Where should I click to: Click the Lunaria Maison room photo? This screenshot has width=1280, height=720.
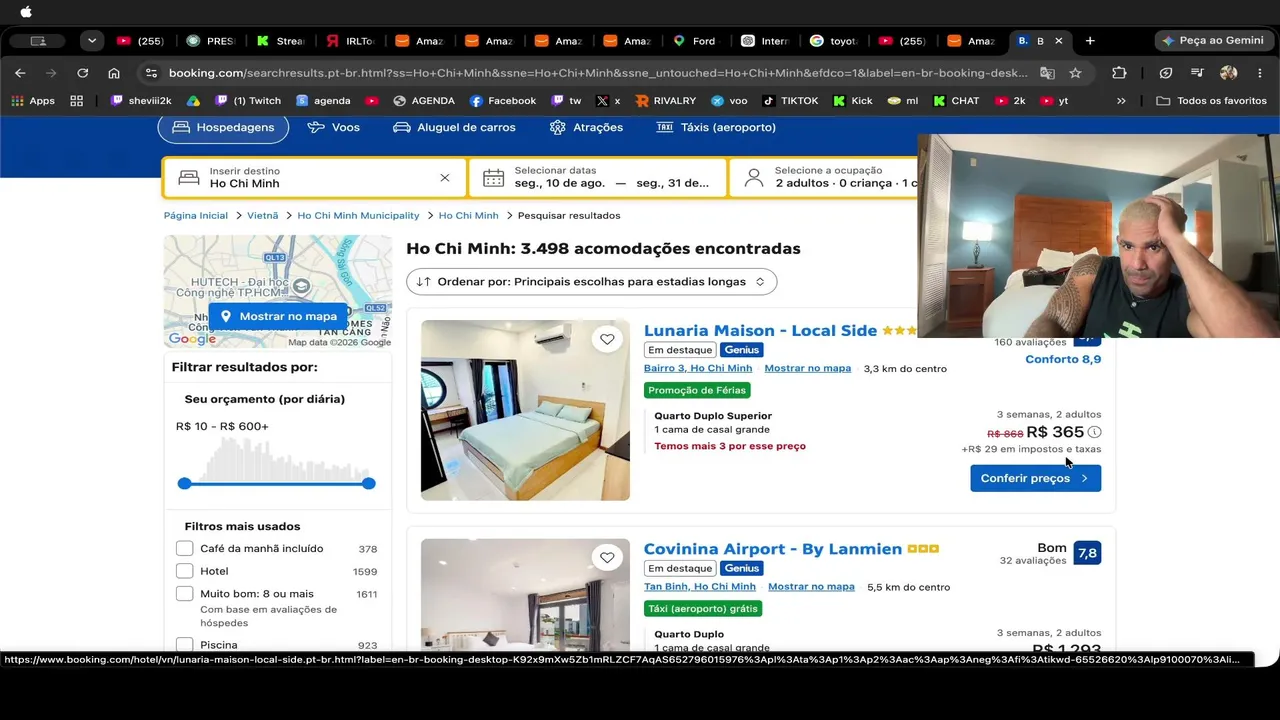click(x=525, y=410)
